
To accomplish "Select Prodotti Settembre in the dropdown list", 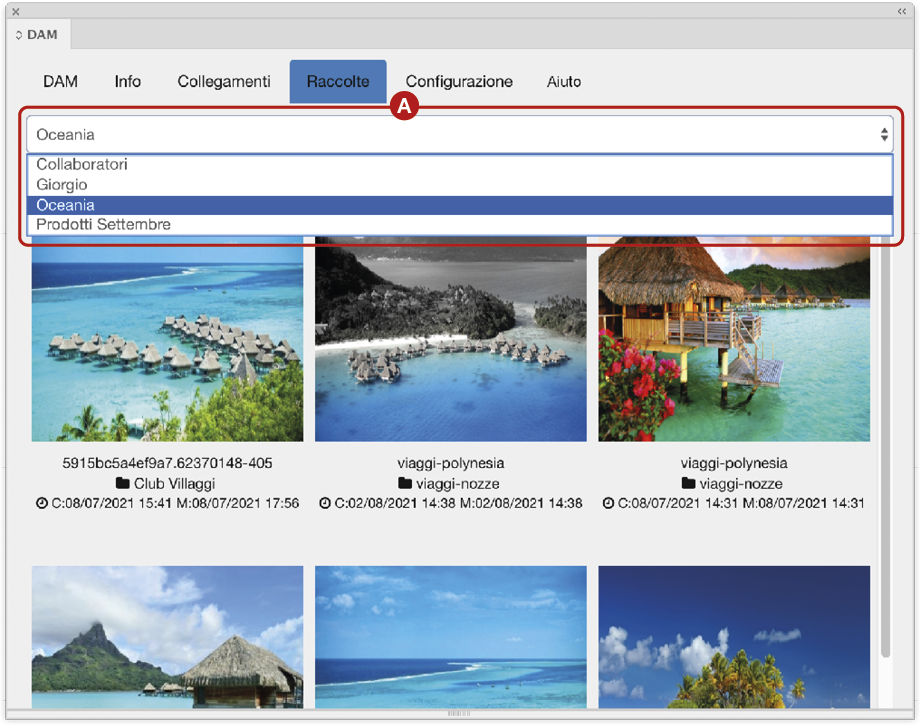I will pyautogui.click(x=103, y=225).
